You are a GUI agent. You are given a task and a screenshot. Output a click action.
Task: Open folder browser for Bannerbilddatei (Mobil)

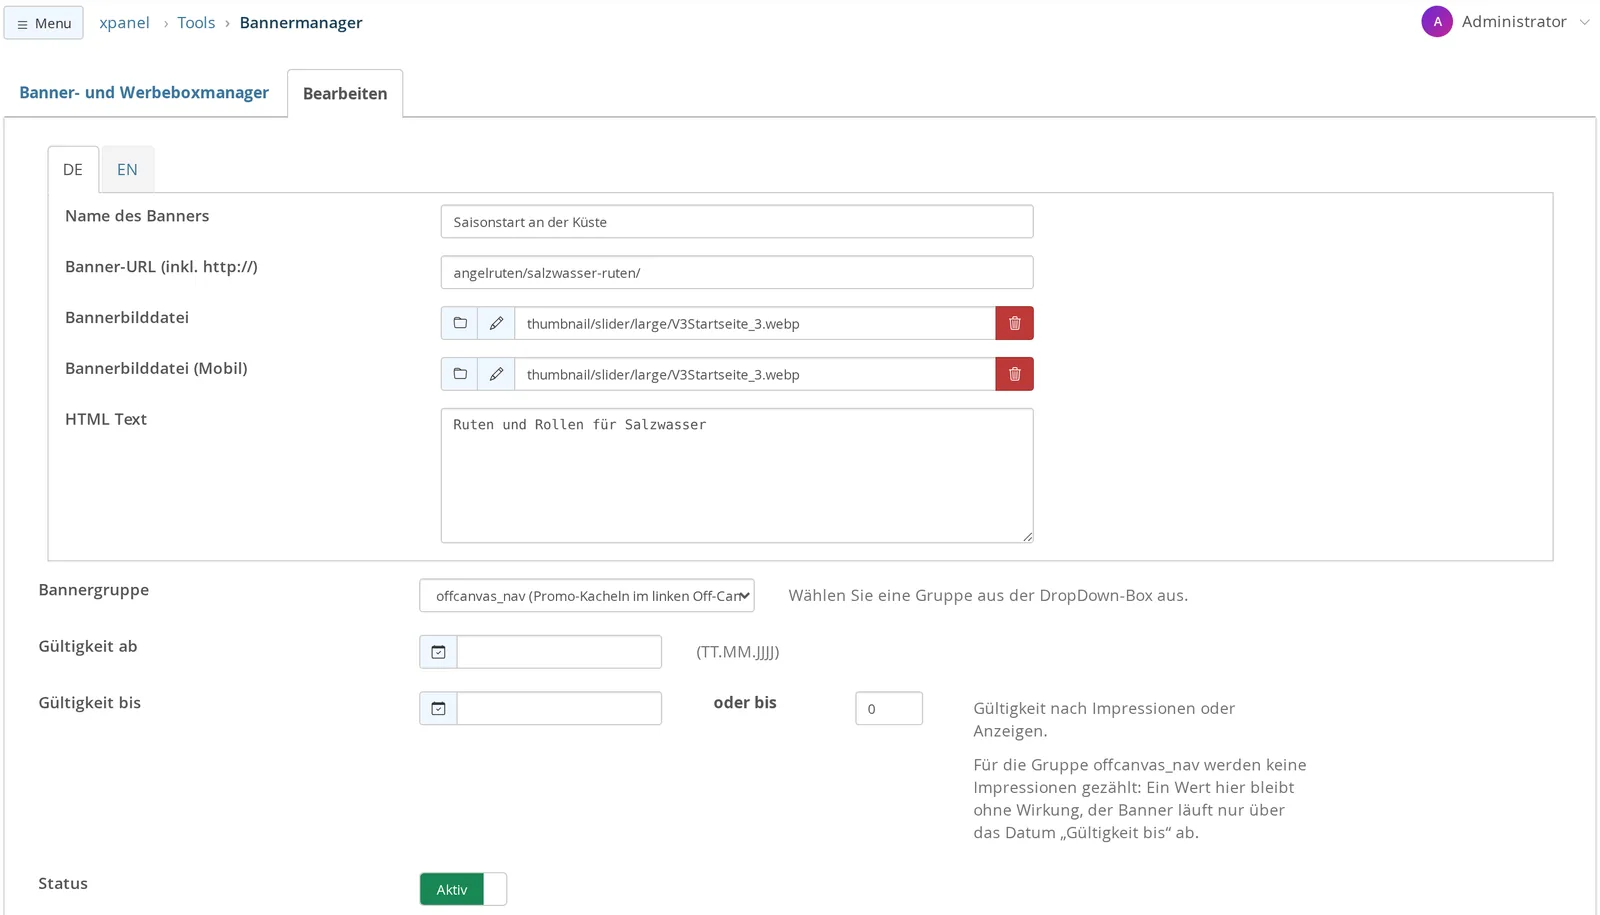(x=459, y=374)
